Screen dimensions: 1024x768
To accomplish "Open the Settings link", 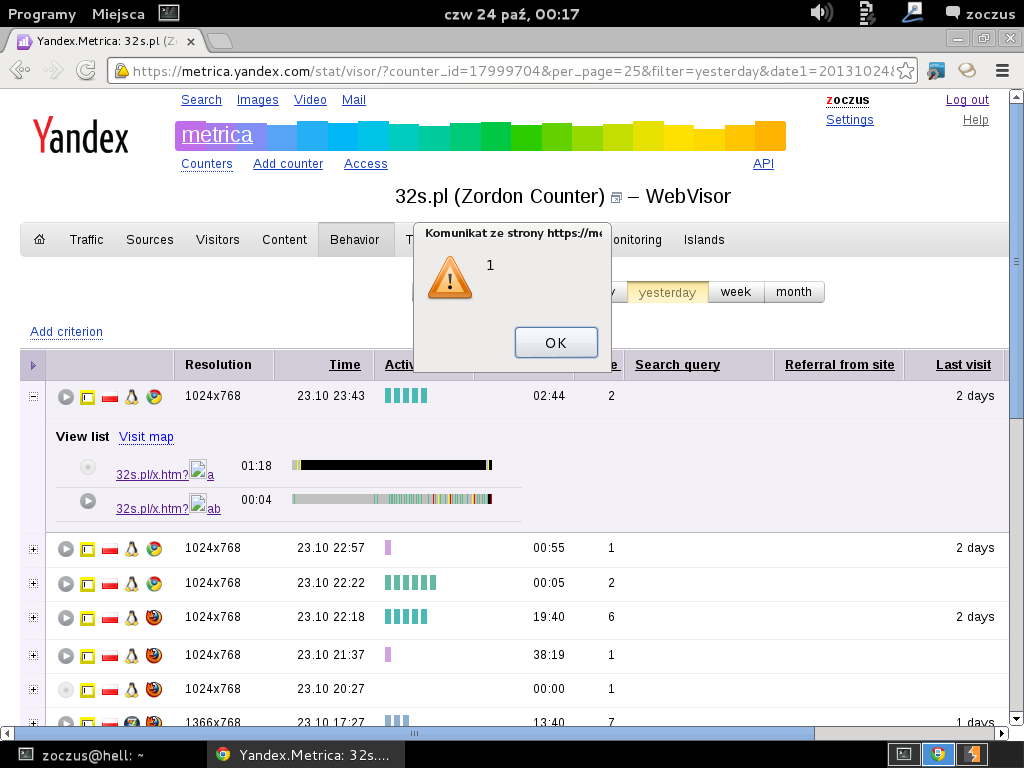I will [850, 120].
